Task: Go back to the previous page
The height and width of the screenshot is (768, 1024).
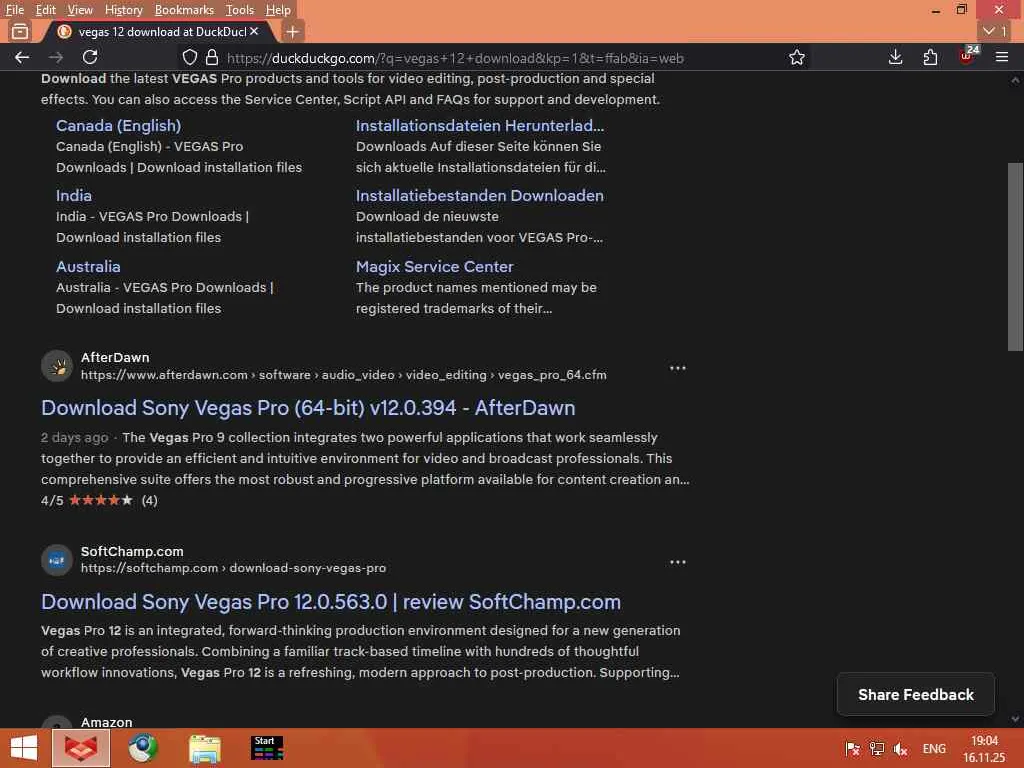Action: 22,57
